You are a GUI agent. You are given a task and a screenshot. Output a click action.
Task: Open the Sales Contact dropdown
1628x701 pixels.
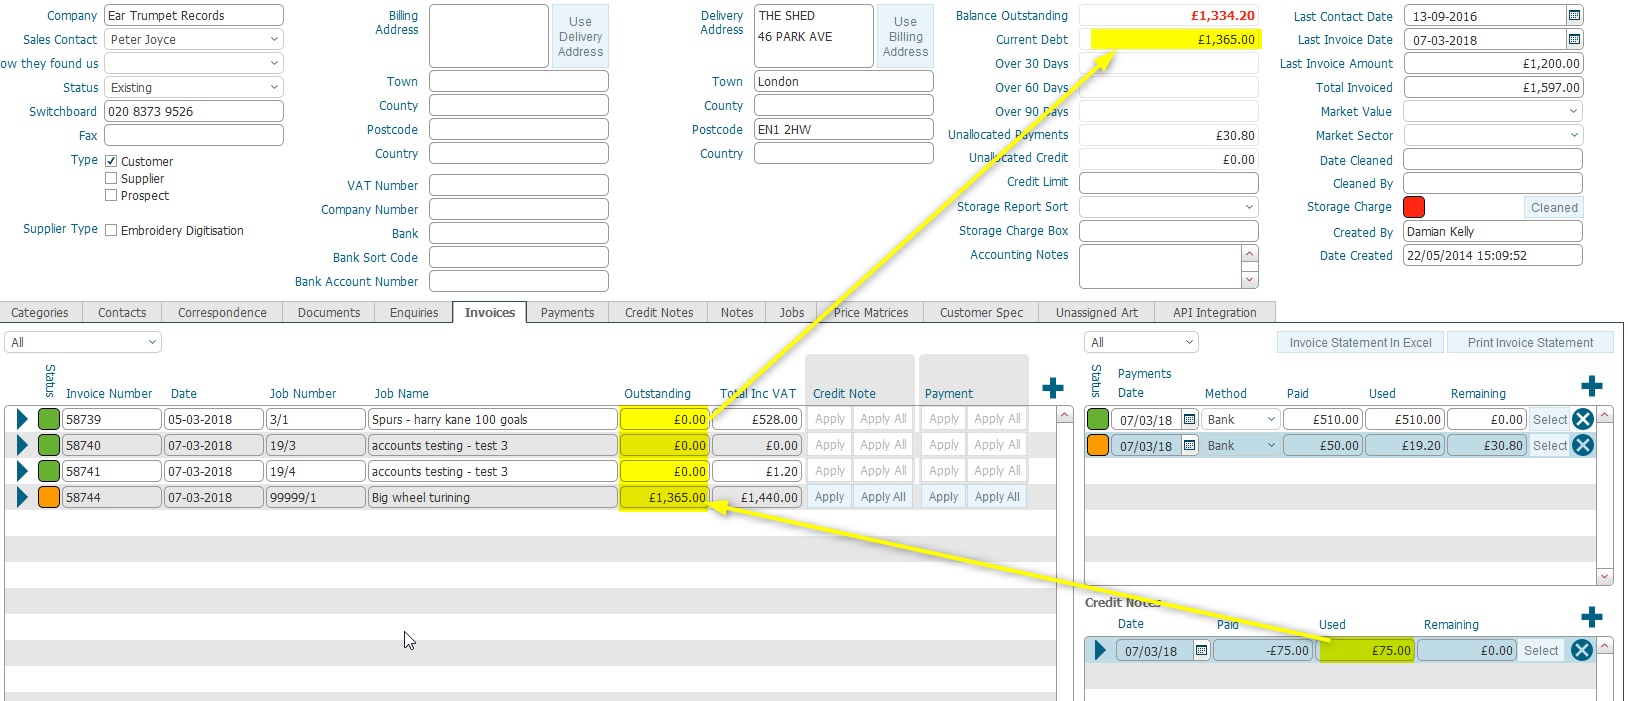click(274, 40)
